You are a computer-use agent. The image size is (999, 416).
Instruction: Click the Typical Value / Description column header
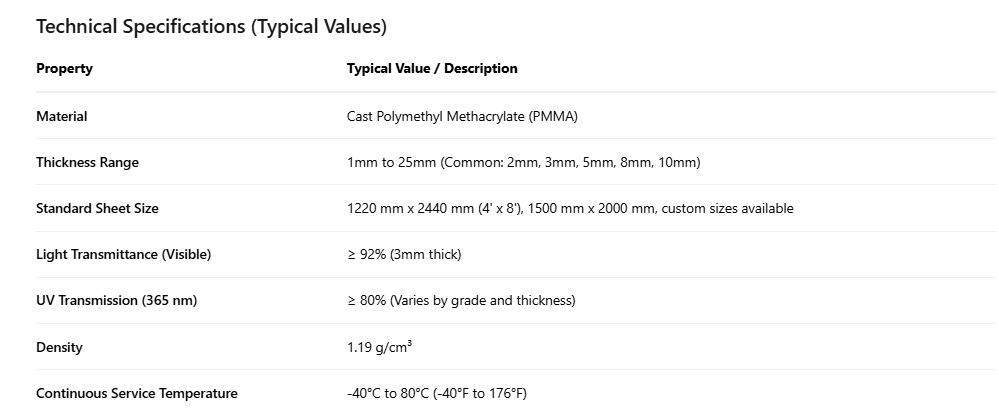[x=432, y=69]
